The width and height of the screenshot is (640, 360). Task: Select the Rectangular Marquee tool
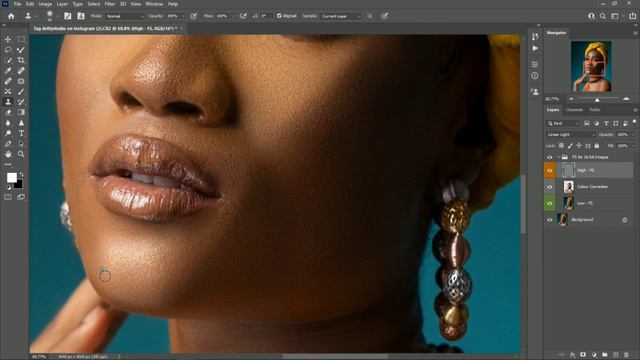pos(21,39)
